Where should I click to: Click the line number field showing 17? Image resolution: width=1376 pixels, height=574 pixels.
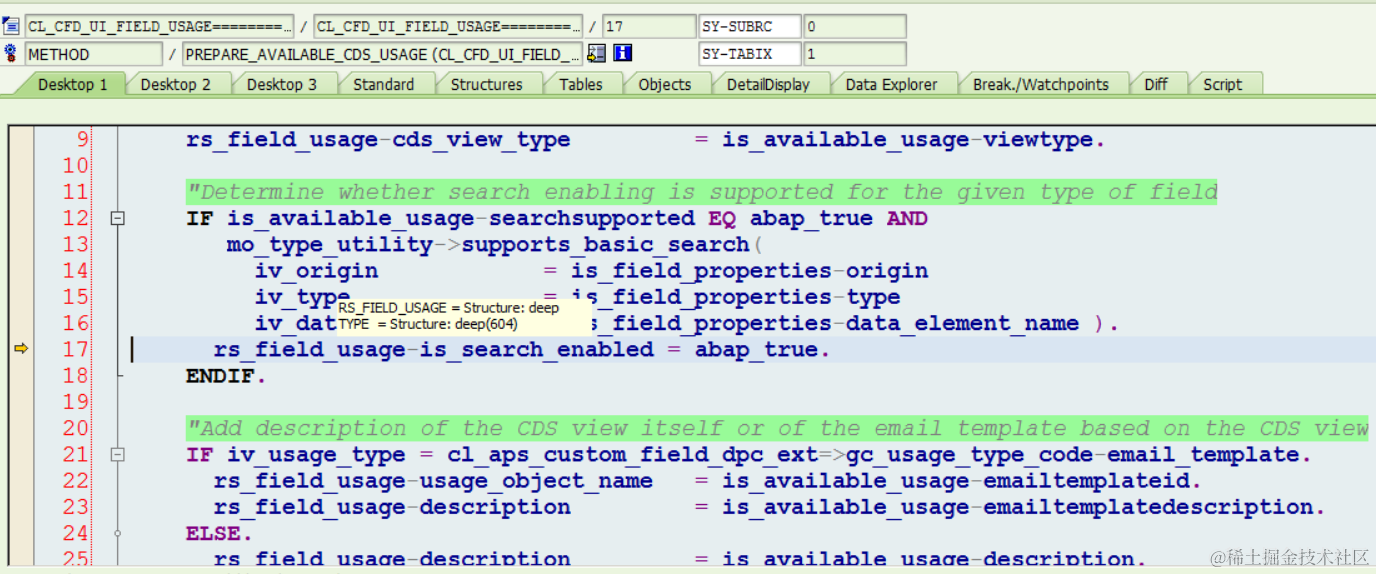(x=649, y=26)
